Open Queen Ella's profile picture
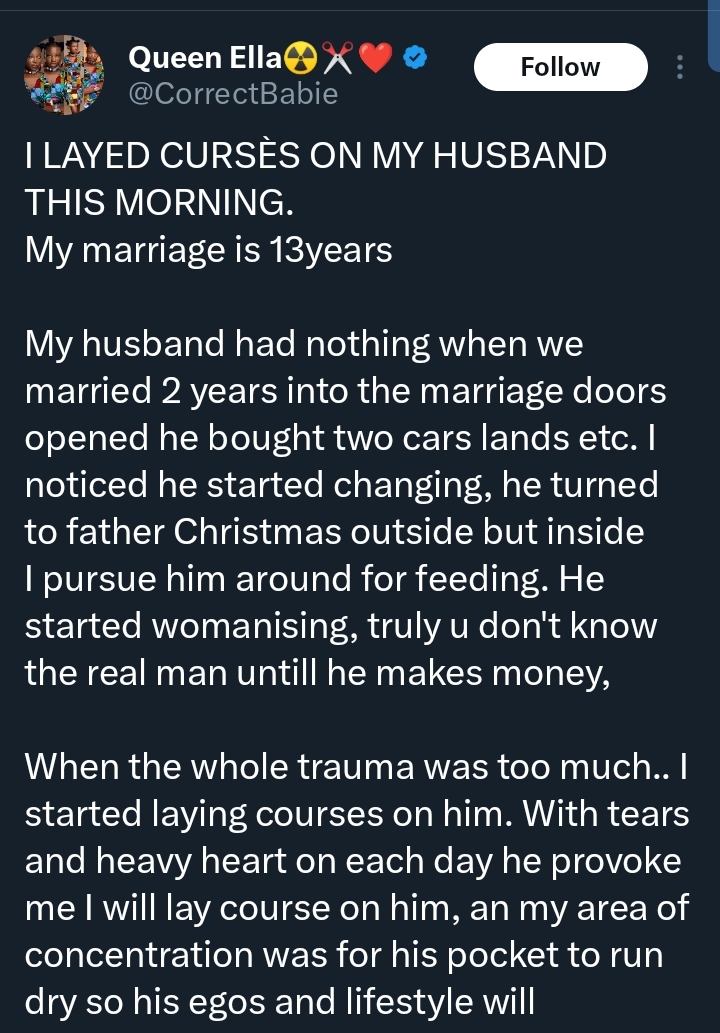Viewport: 720px width, 1033px height. (63, 73)
